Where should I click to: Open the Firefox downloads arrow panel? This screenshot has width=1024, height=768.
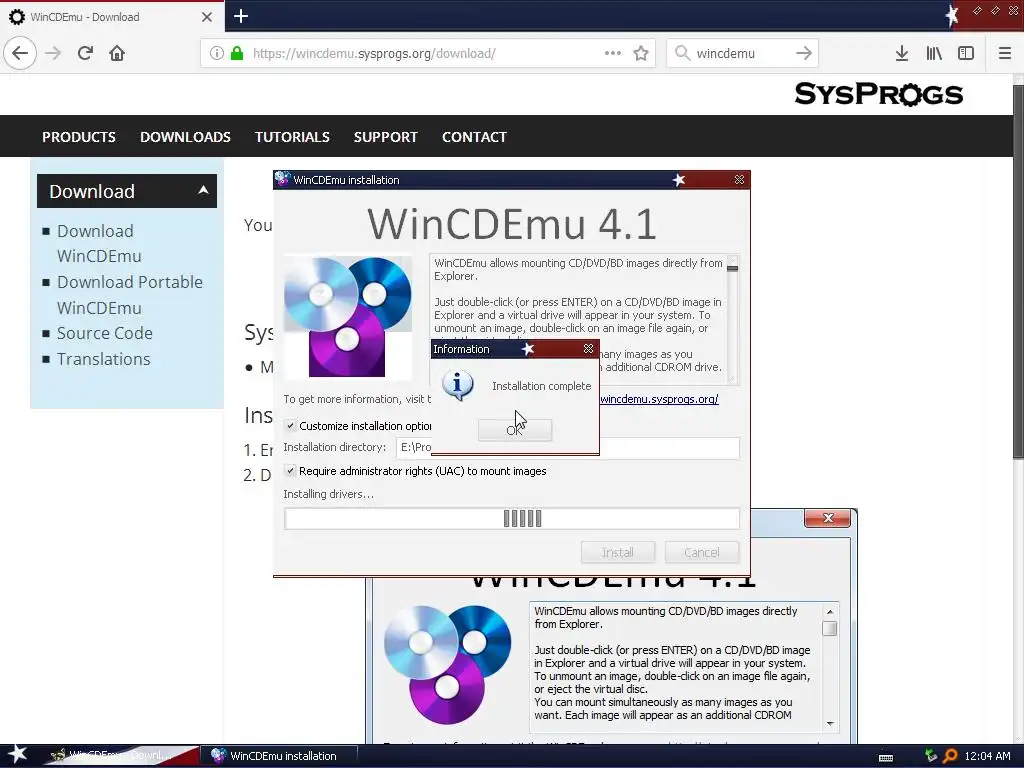[902, 53]
